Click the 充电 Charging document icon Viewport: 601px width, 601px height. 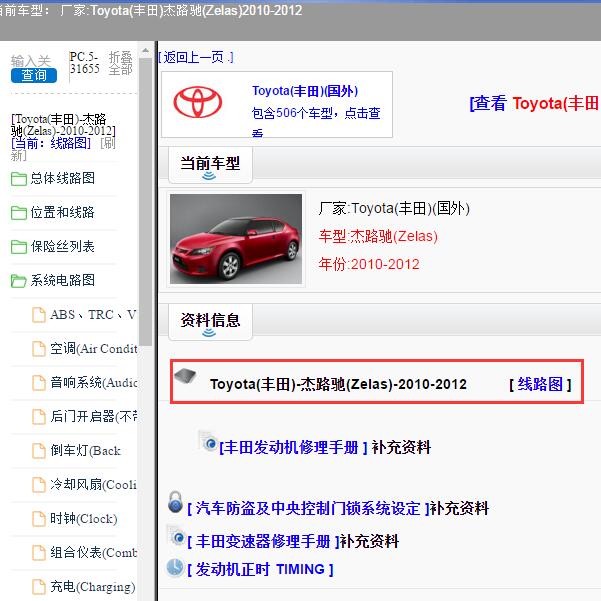pyautogui.click(x=38, y=587)
